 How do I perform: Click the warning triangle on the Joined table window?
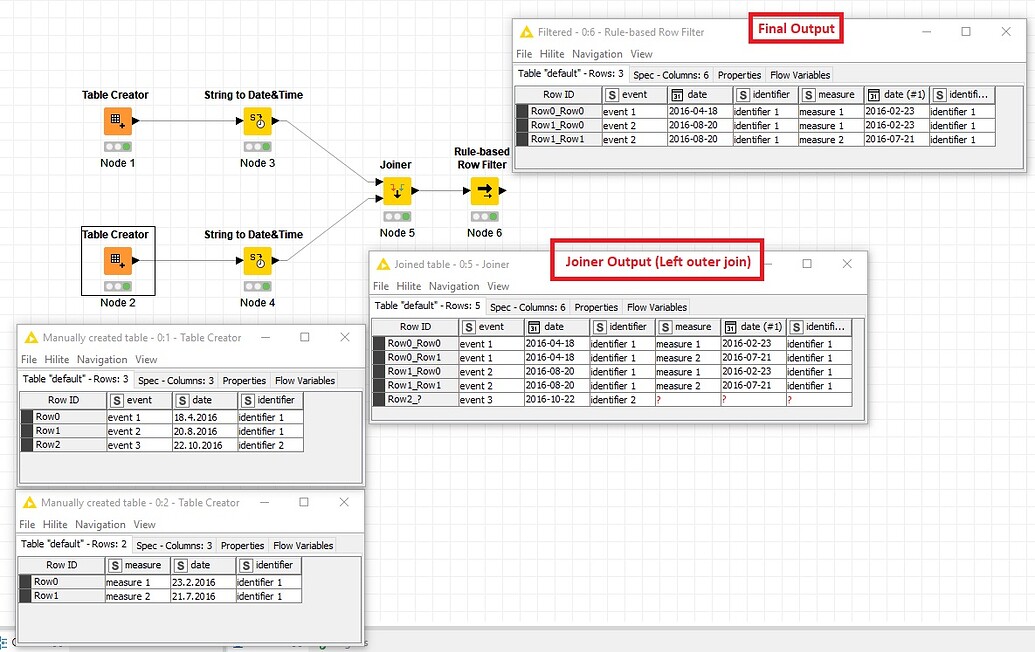coord(386,262)
